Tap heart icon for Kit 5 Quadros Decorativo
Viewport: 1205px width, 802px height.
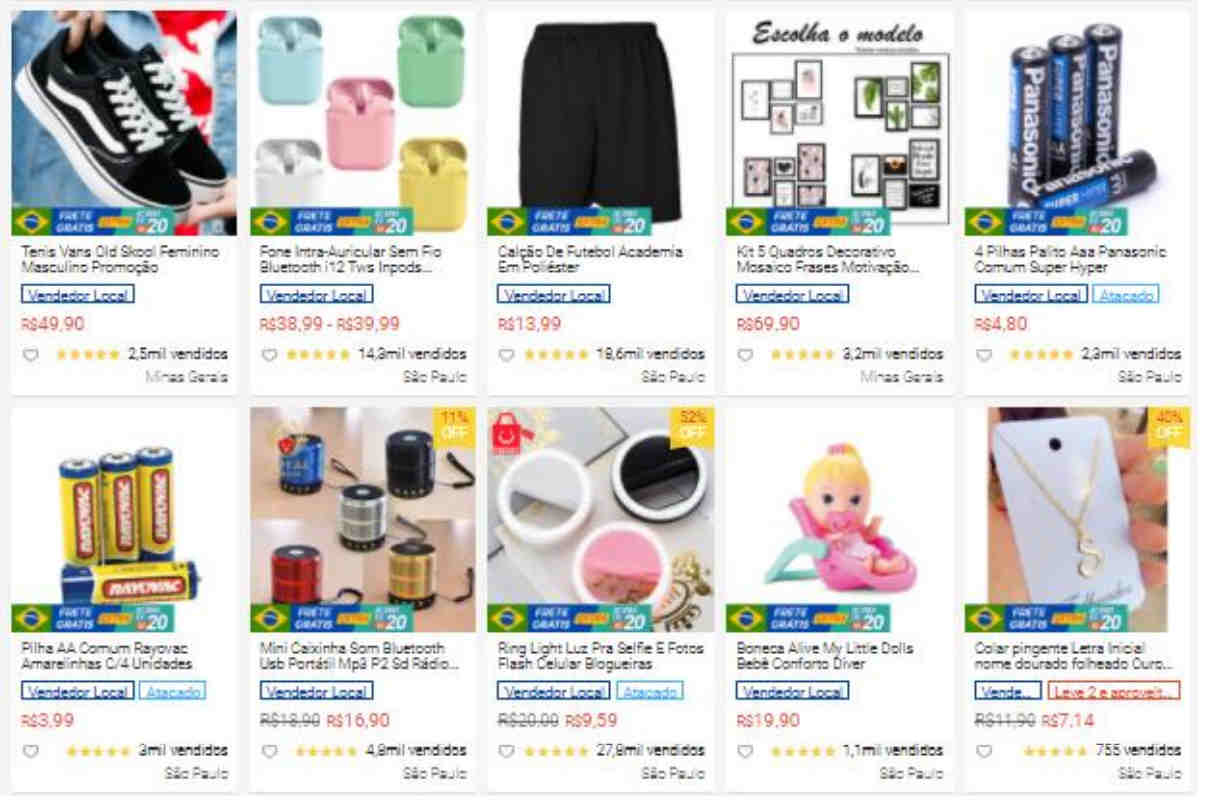pyautogui.click(x=745, y=354)
